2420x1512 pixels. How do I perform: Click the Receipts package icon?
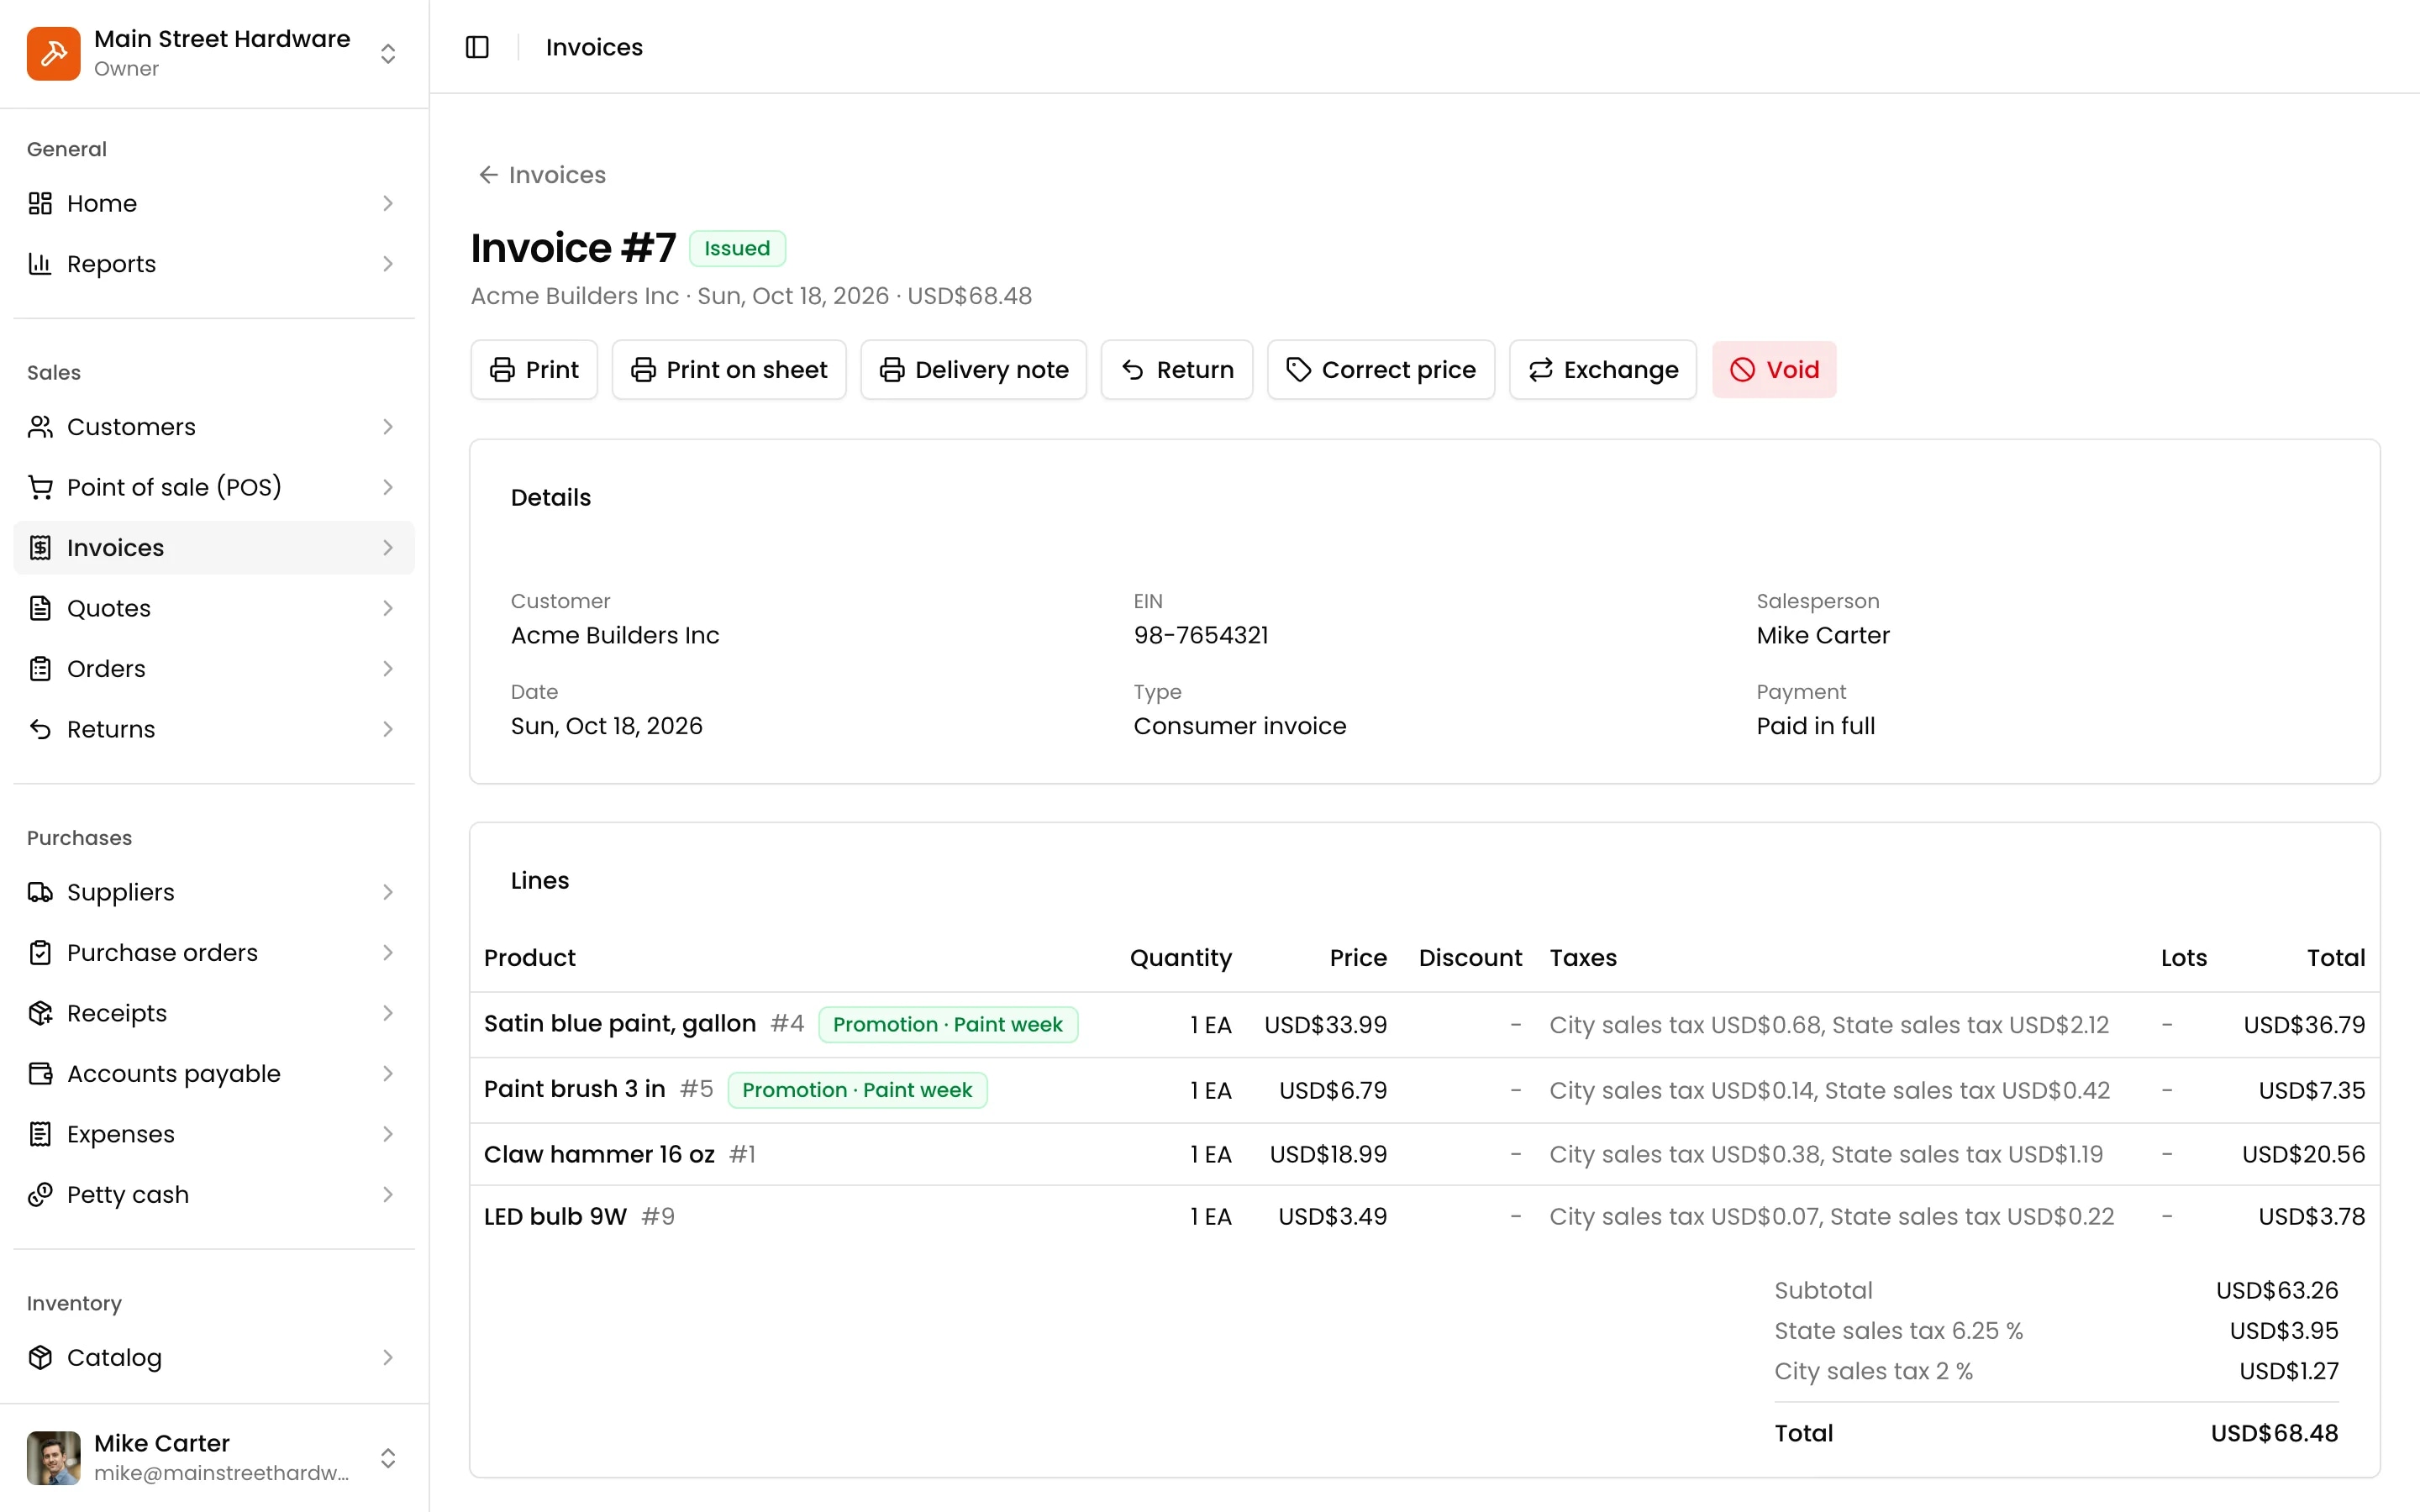(40, 1013)
